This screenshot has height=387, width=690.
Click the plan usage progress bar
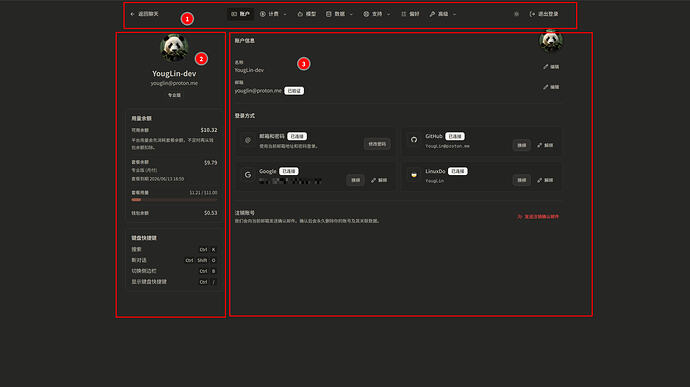[x=174, y=200]
